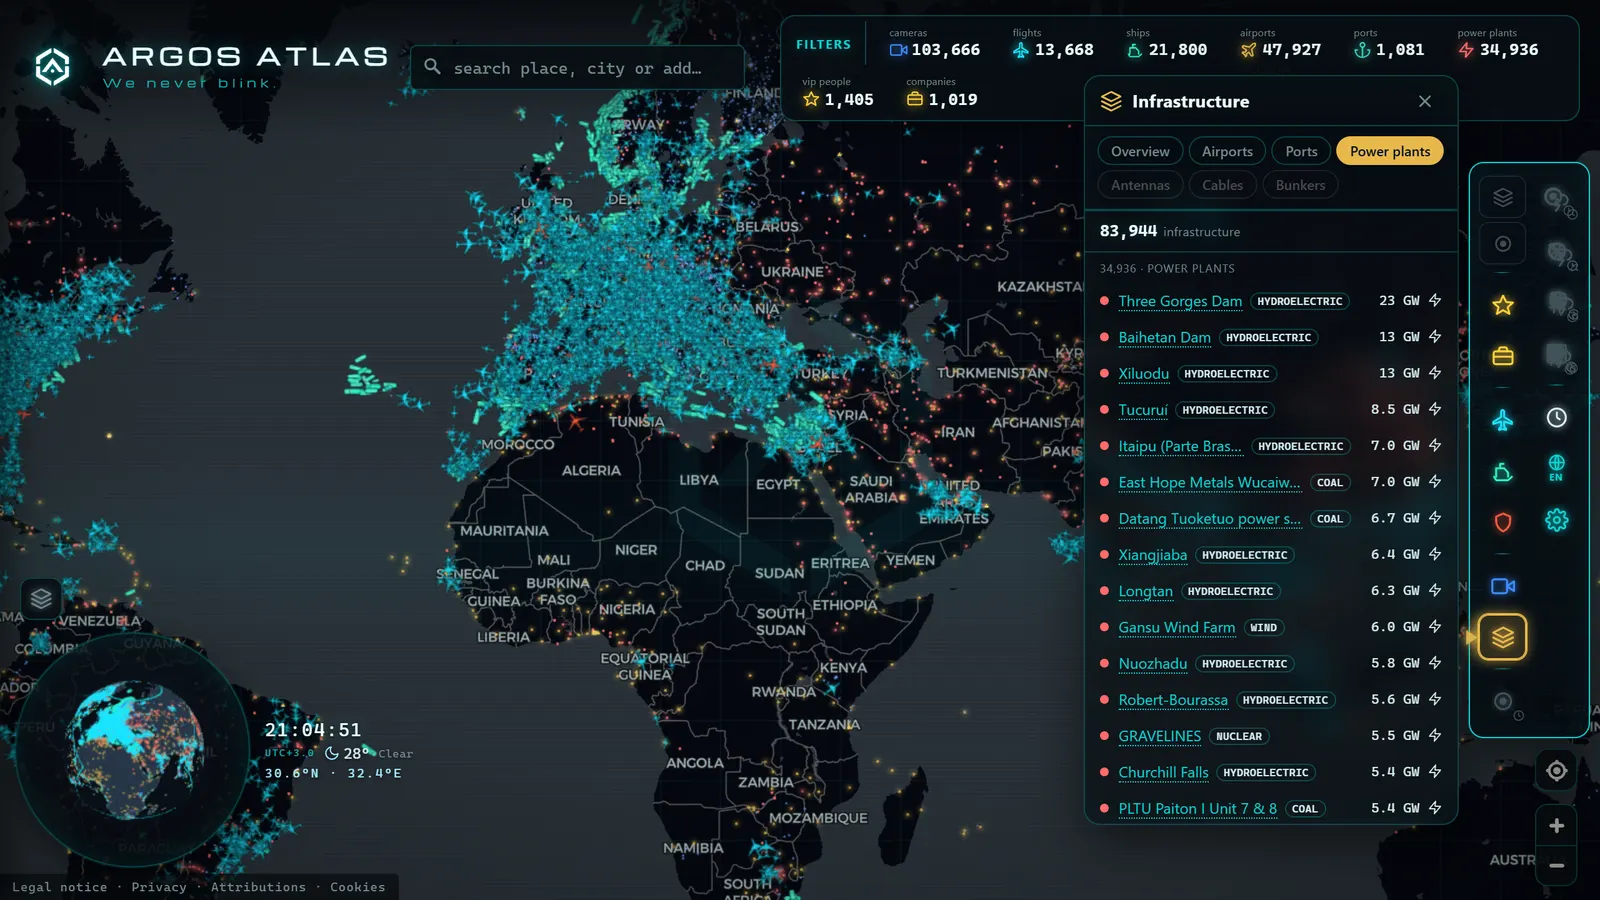Expand the map layers button at left edge
Viewport: 1600px width, 900px height.
[x=41, y=599]
